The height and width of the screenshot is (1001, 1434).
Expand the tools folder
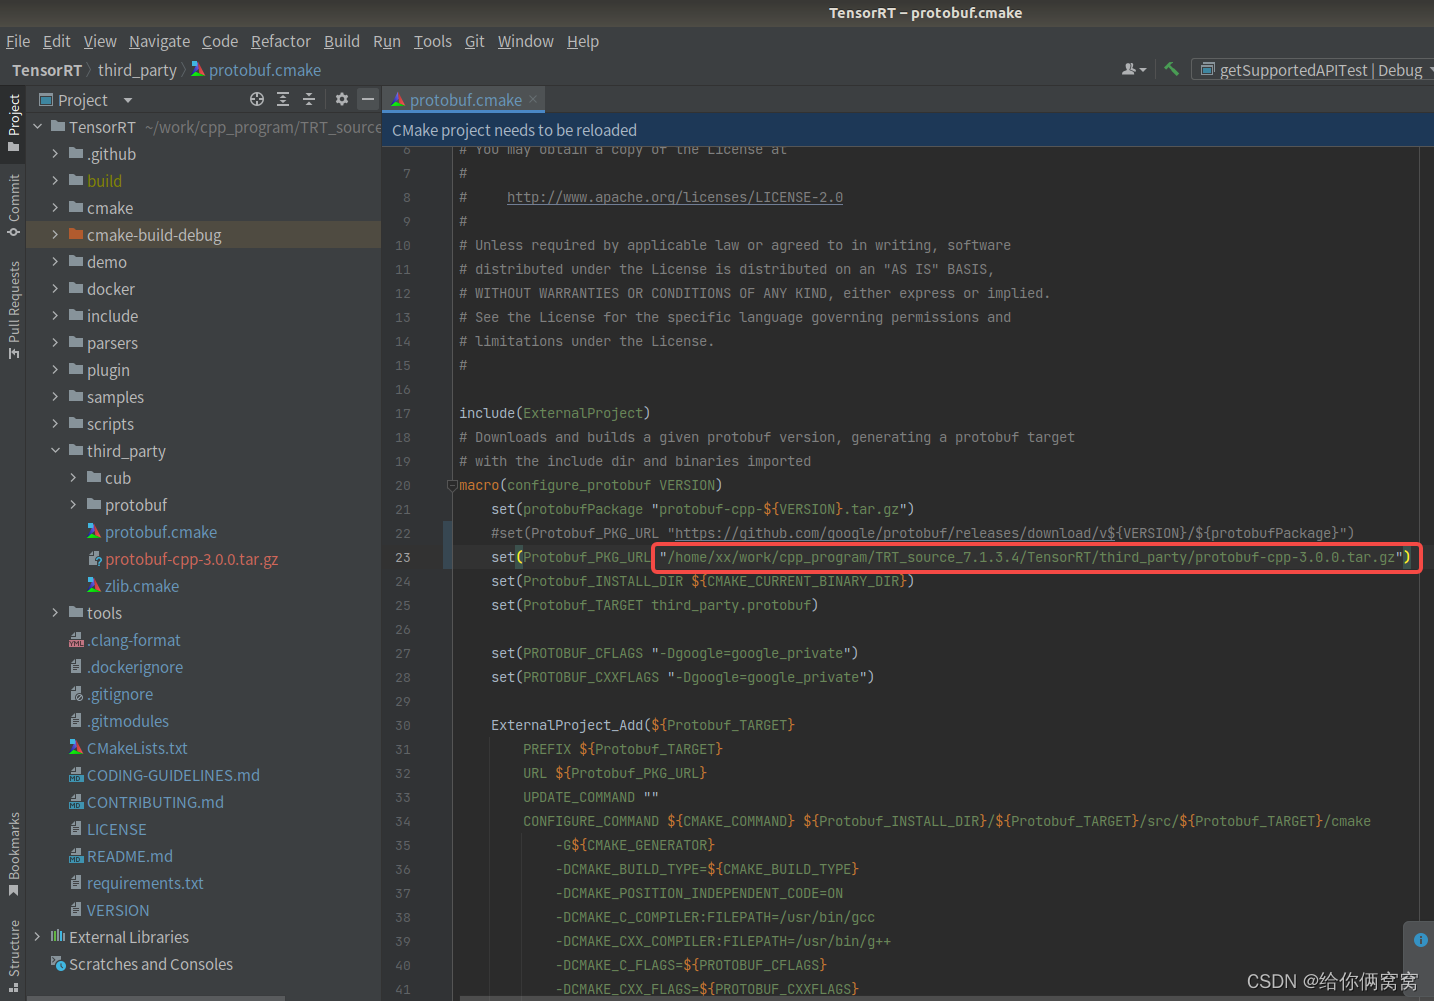[x=56, y=613]
